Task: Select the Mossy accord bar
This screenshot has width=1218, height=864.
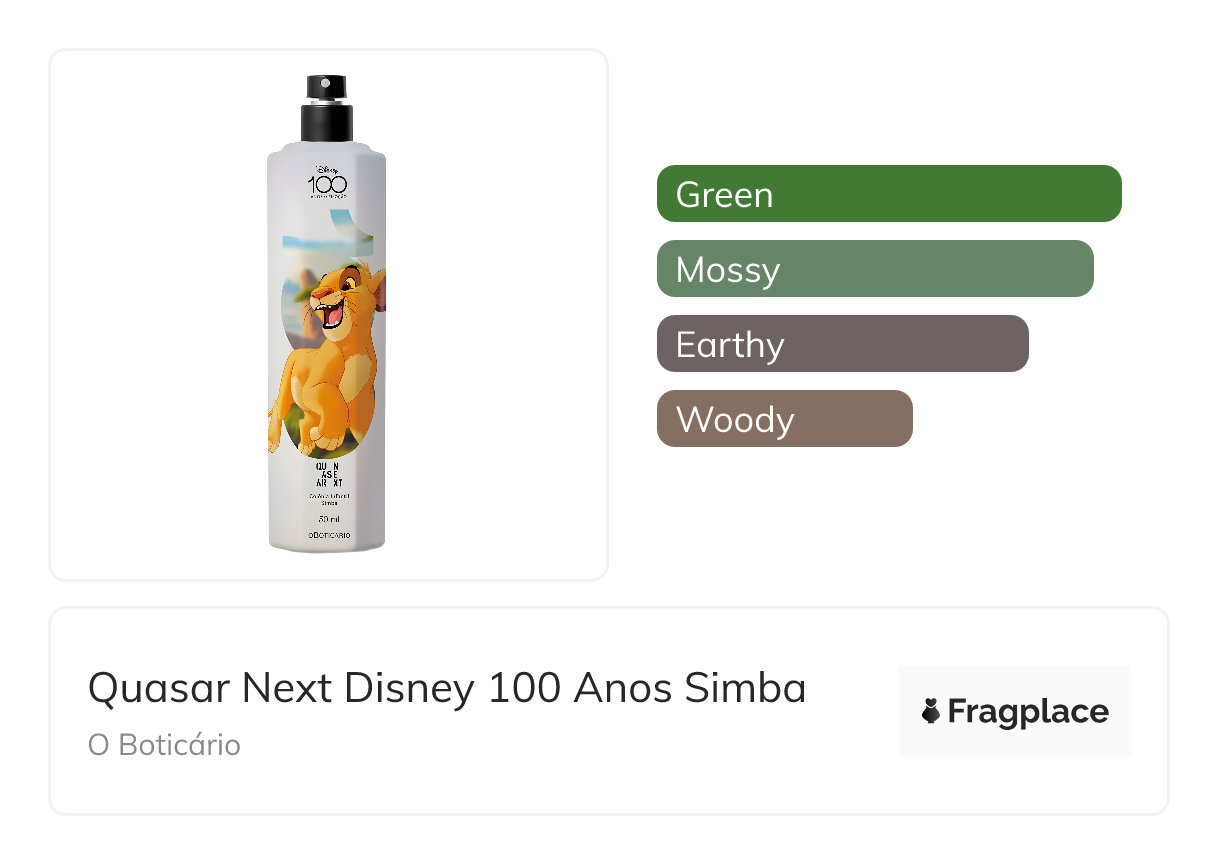Action: click(x=874, y=269)
